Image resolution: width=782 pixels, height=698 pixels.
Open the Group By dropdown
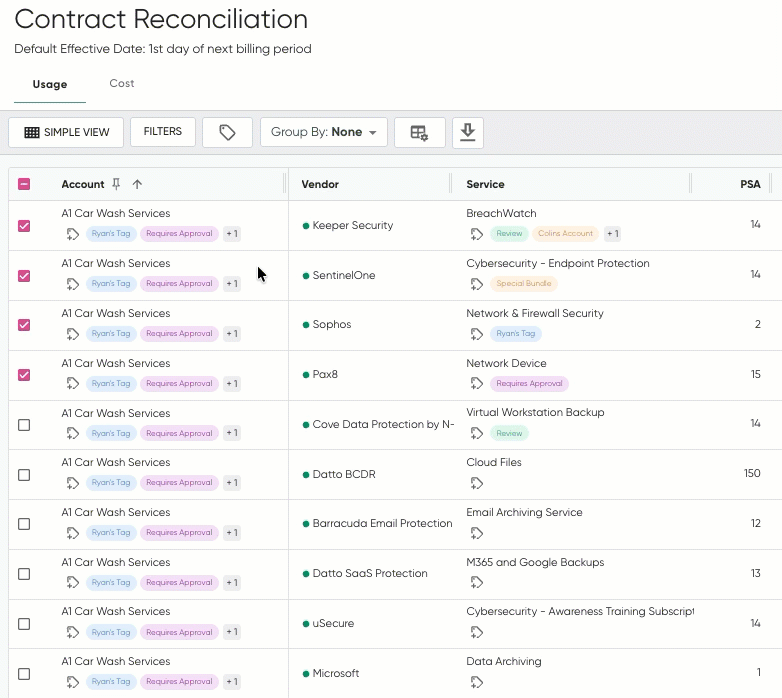(323, 132)
